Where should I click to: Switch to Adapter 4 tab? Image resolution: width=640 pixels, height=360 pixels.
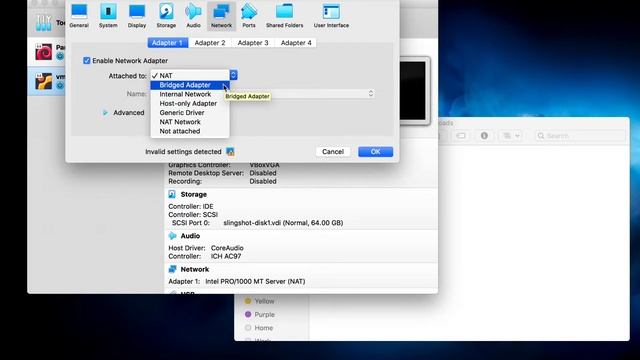(x=296, y=43)
